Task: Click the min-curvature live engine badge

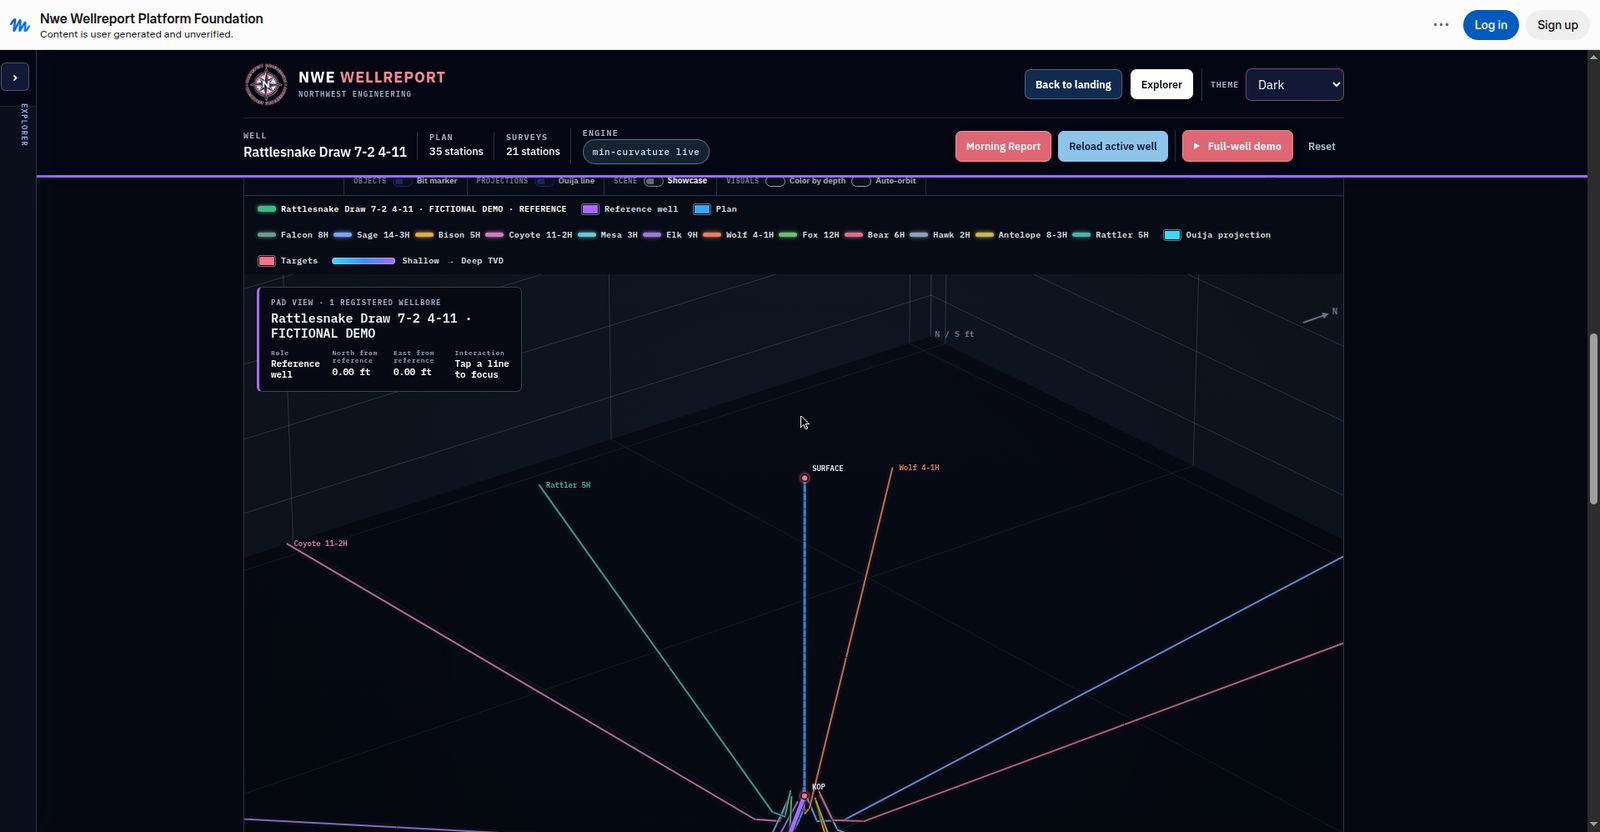Action: [x=646, y=152]
